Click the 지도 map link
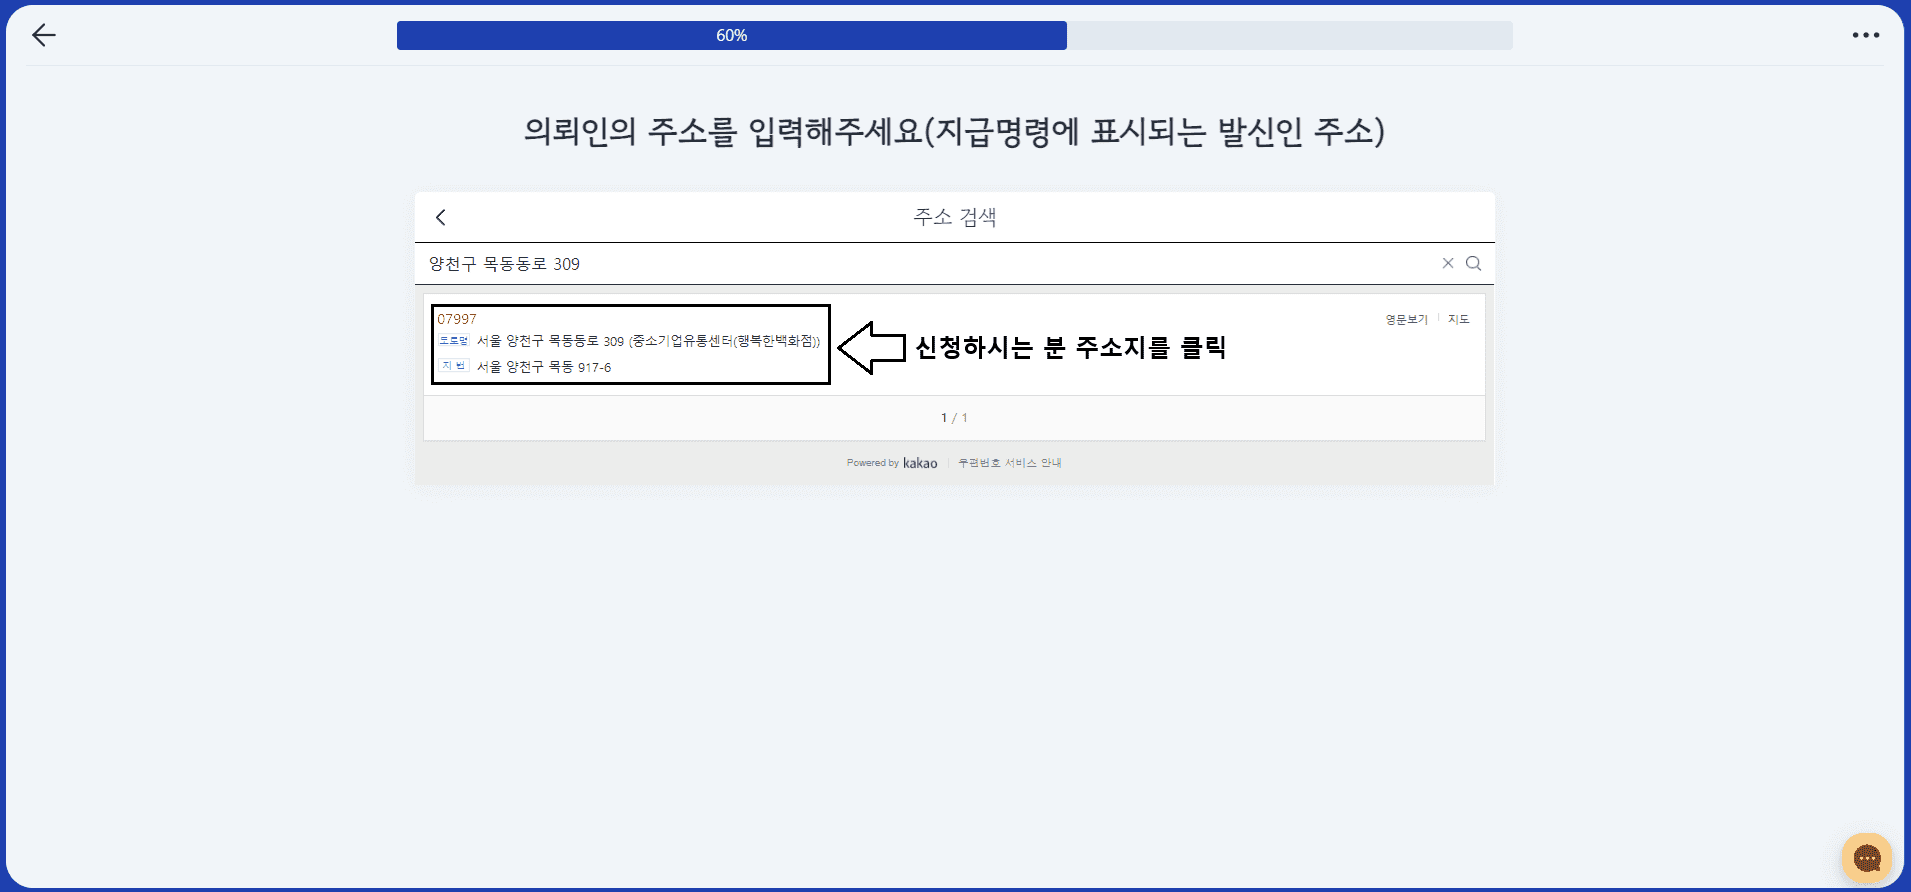 pos(1458,319)
